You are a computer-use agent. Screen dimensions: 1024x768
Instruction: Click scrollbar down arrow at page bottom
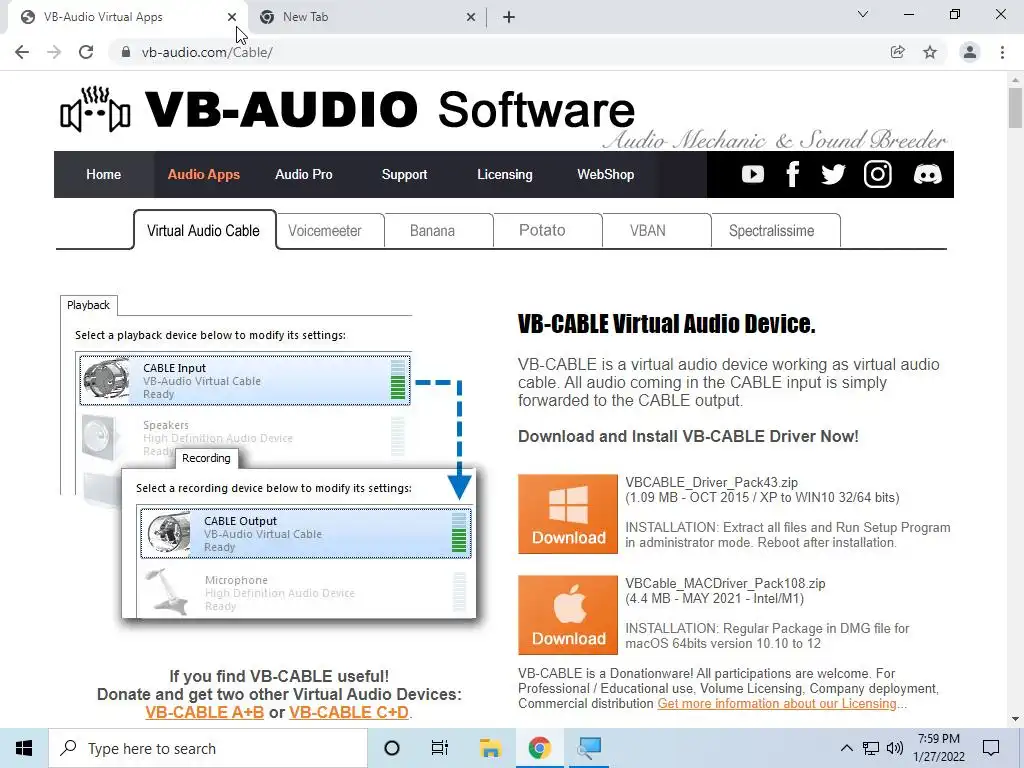[x=1015, y=720]
